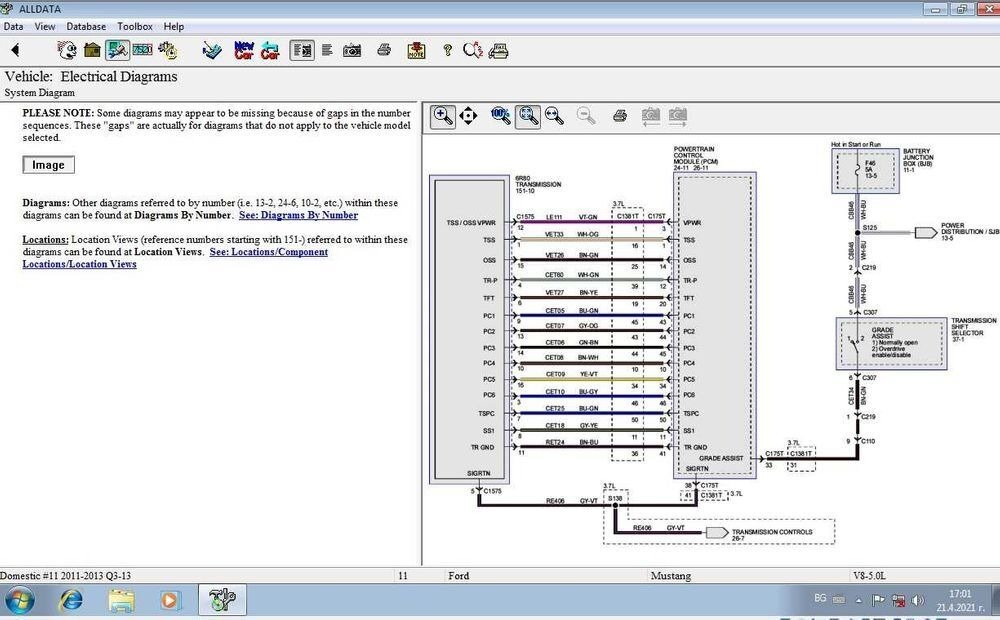Print the wiring diagram from the viewer toolbar

pyautogui.click(x=620, y=115)
